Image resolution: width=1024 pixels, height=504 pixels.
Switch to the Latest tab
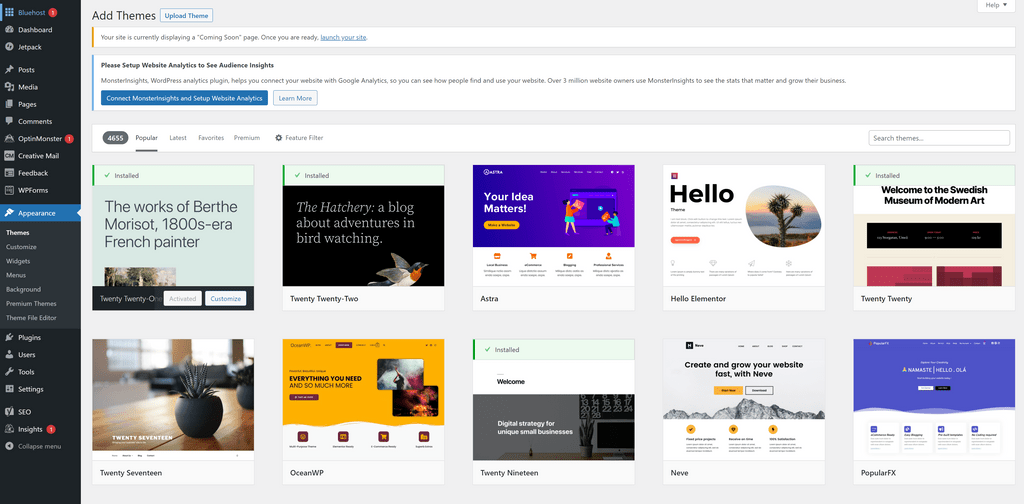[178, 138]
